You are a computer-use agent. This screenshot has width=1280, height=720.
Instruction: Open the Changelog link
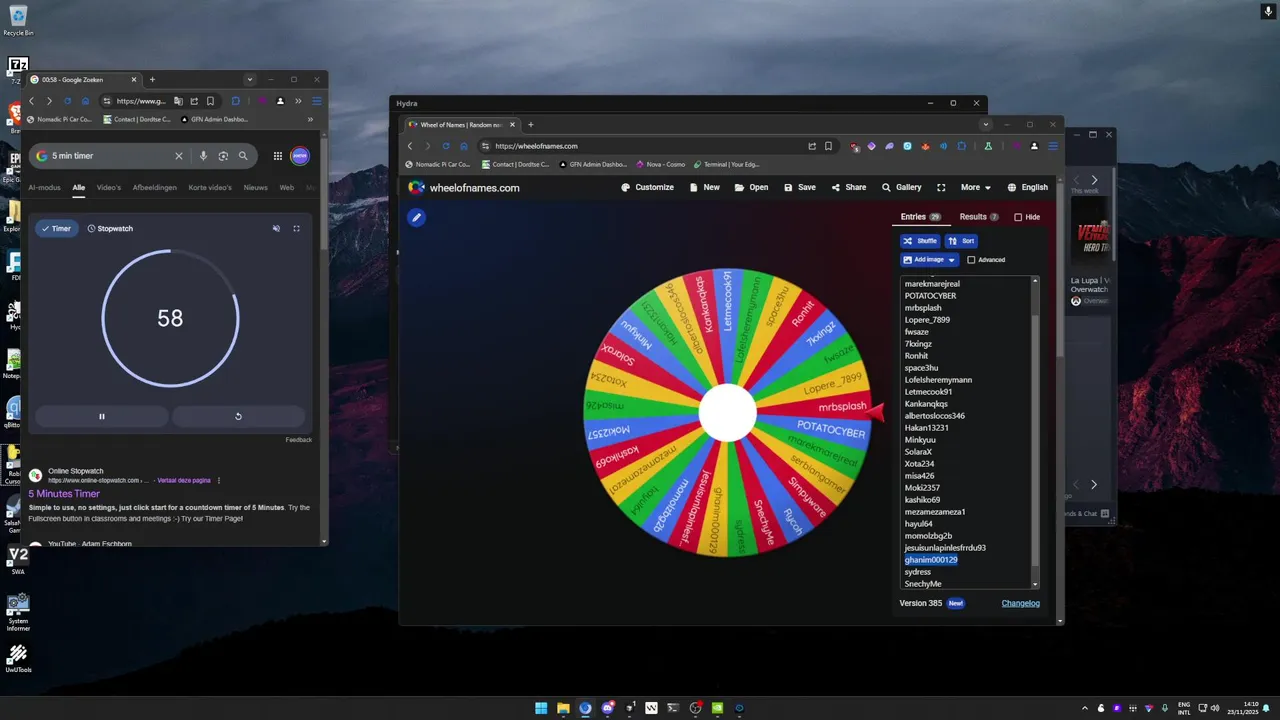[1021, 603]
